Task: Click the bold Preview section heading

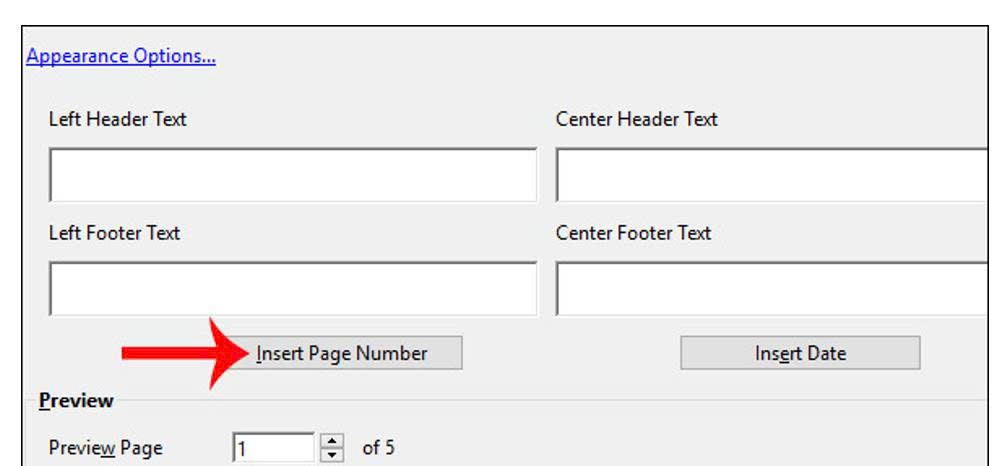Action: click(x=76, y=401)
